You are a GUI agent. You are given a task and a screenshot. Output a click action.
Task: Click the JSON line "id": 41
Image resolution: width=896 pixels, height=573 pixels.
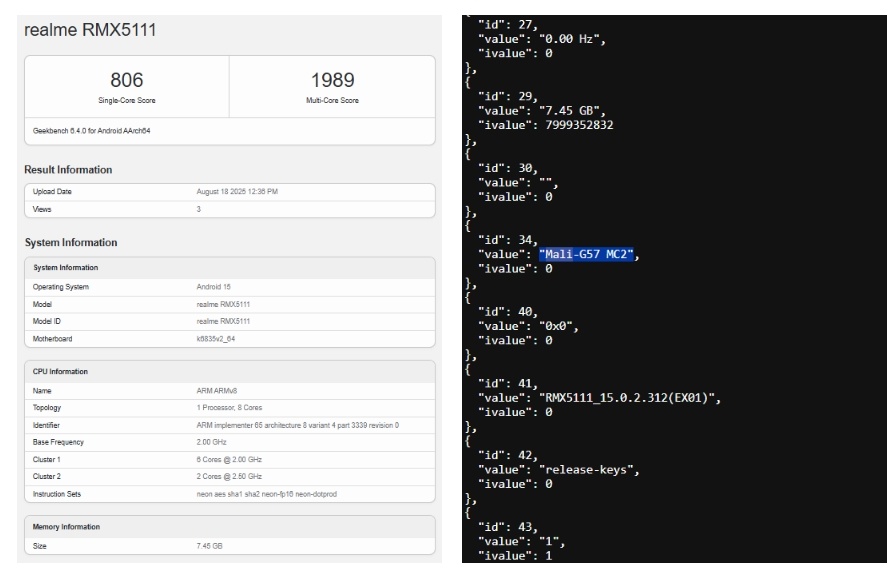click(x=507, y=383)
